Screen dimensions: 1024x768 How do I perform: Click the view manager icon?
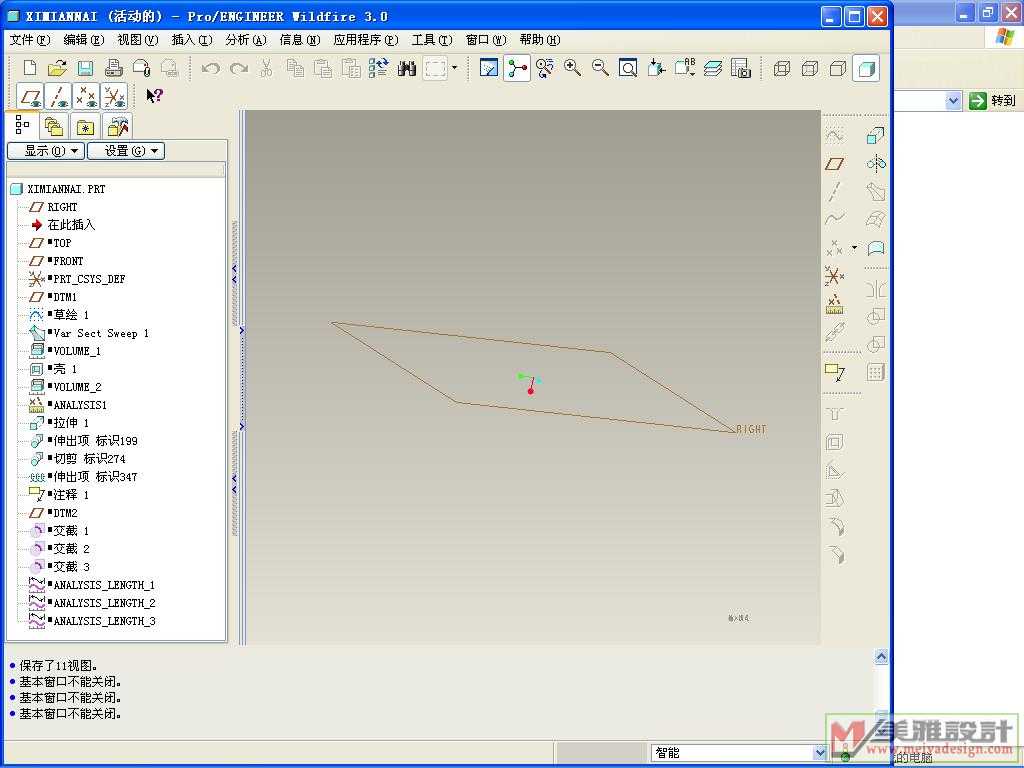(741, 68)
